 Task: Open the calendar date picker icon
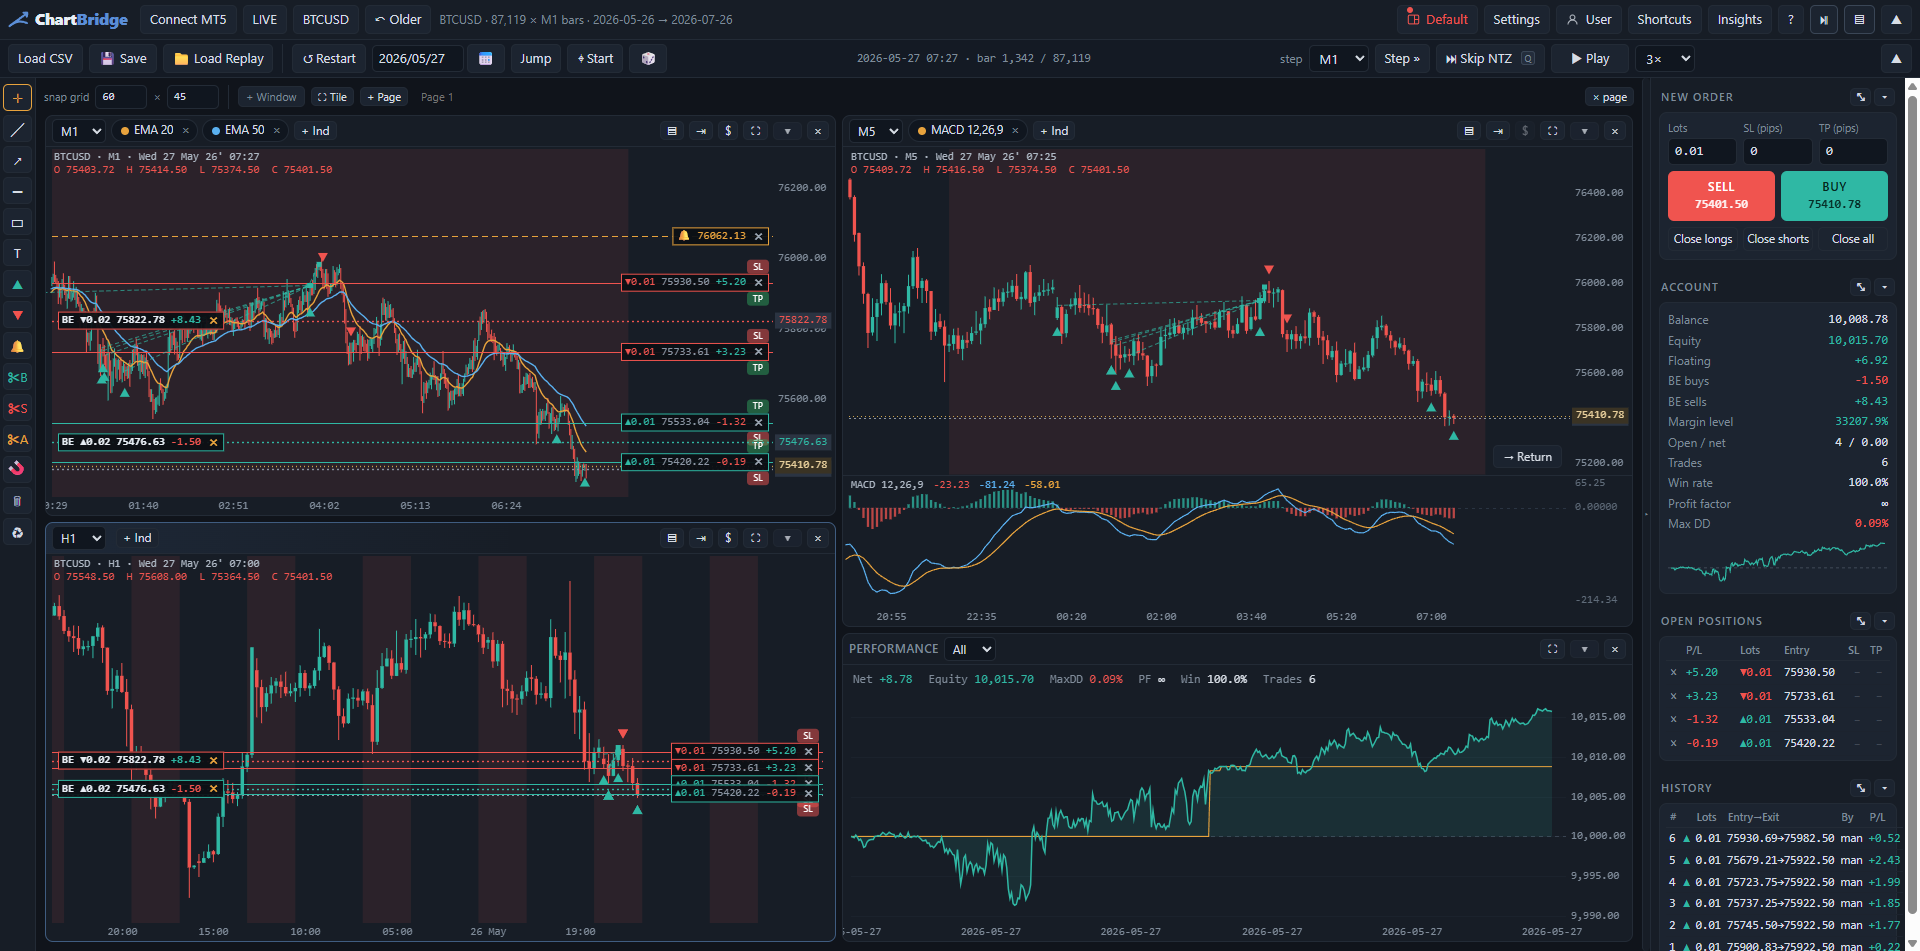point(485,59)
